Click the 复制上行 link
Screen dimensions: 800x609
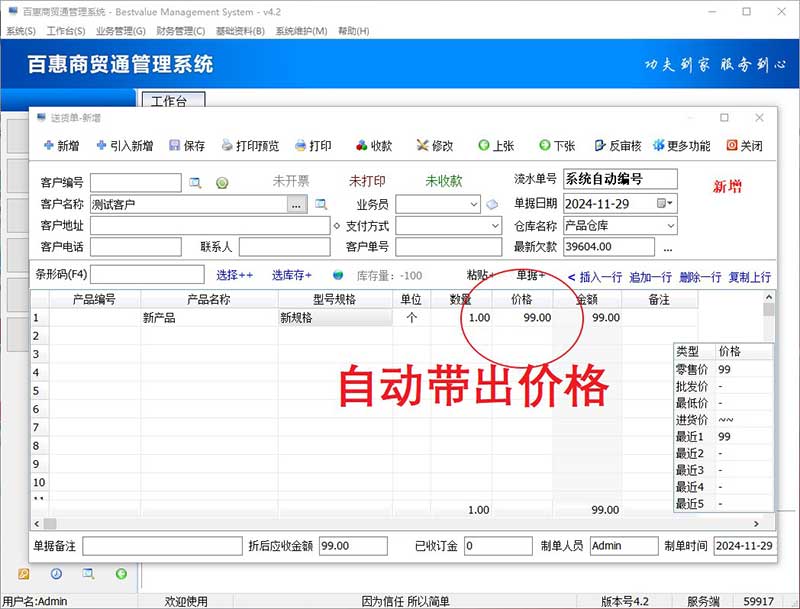[x=749, y=277]
